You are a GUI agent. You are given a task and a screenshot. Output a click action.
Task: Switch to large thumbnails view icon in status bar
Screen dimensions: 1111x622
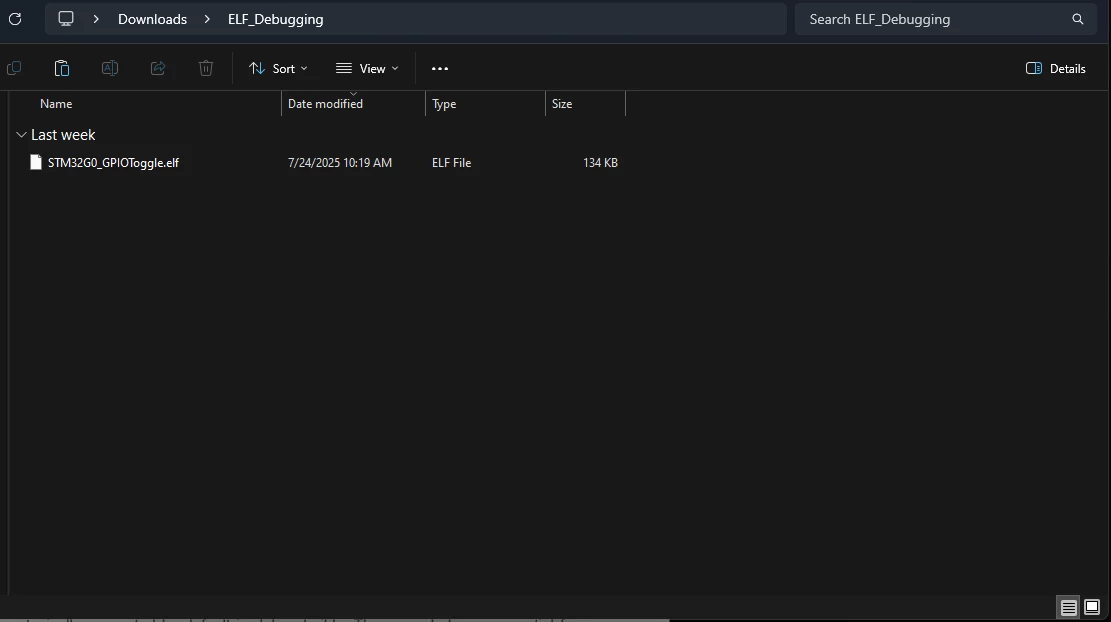pyautogui.click(x=1092, y=607)
